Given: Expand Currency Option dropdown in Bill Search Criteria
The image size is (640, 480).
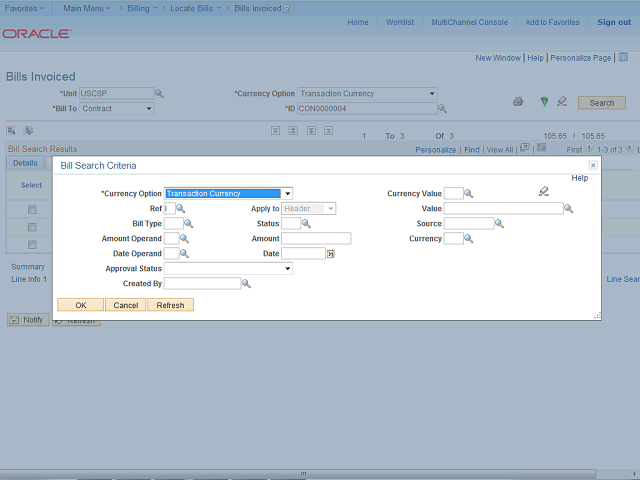Looking at the screenshot, I should (x=287, y=194).
